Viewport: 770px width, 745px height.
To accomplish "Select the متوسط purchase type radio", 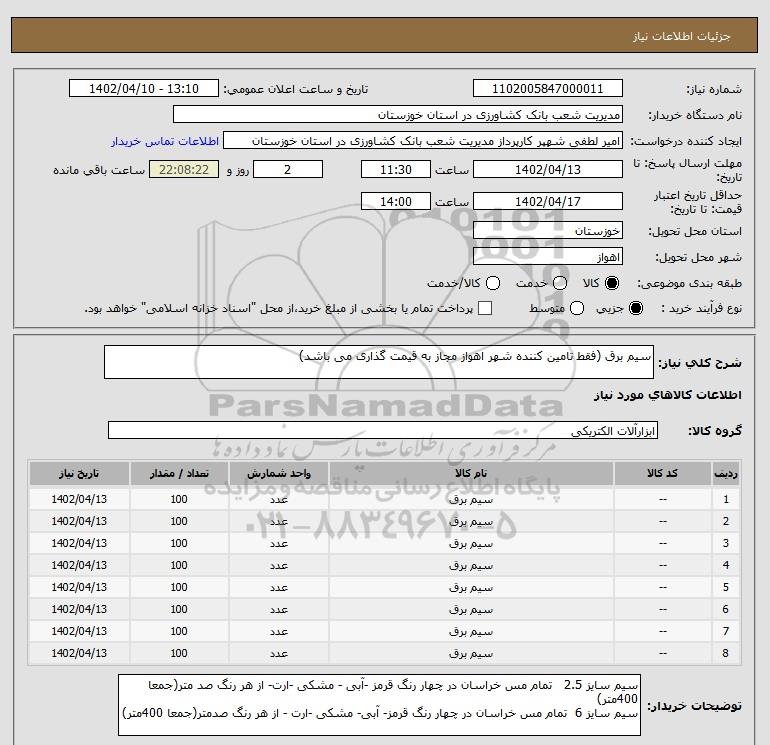I will point(577,308).
